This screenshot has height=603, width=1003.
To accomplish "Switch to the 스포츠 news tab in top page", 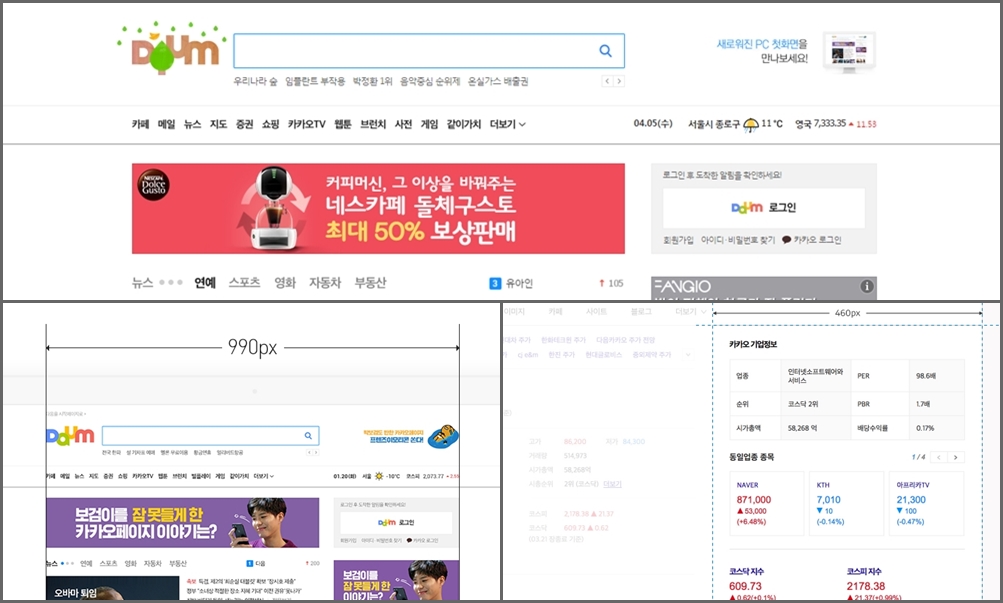I will (x=244, y=283).
